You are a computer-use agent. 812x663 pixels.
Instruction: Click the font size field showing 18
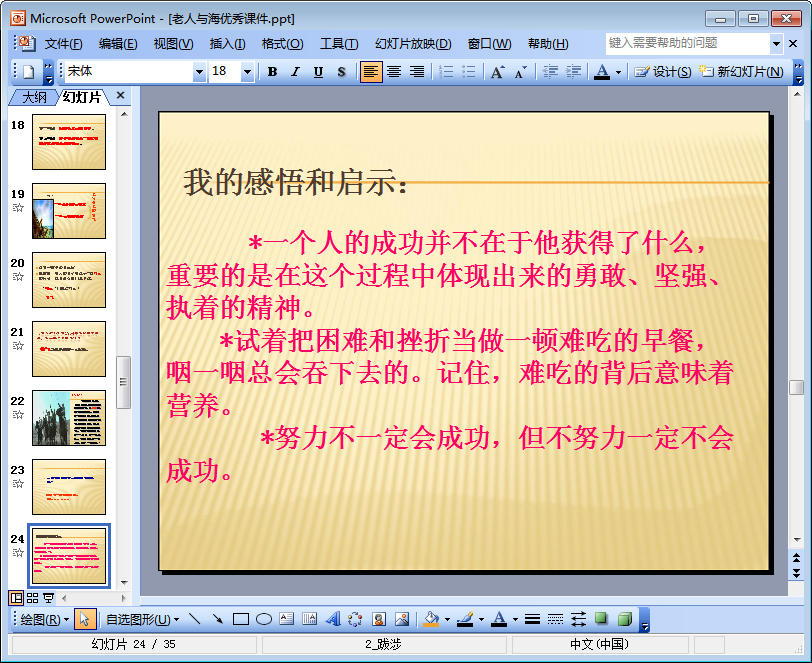click(225, 71)
